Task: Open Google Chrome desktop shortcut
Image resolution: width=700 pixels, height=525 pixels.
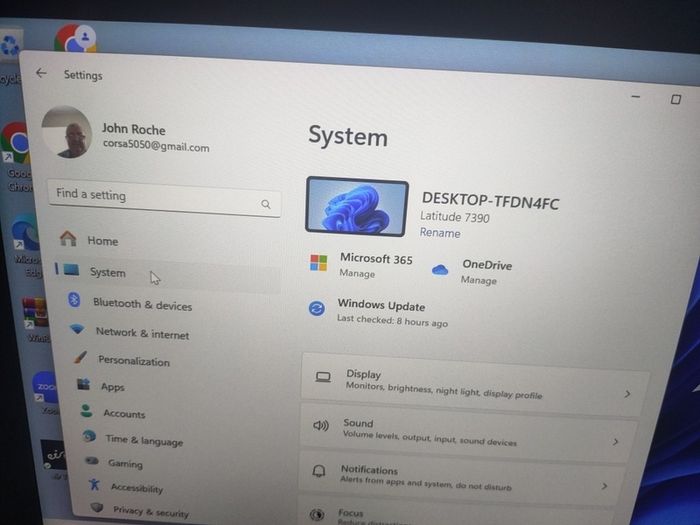Action: click(16, 156)
